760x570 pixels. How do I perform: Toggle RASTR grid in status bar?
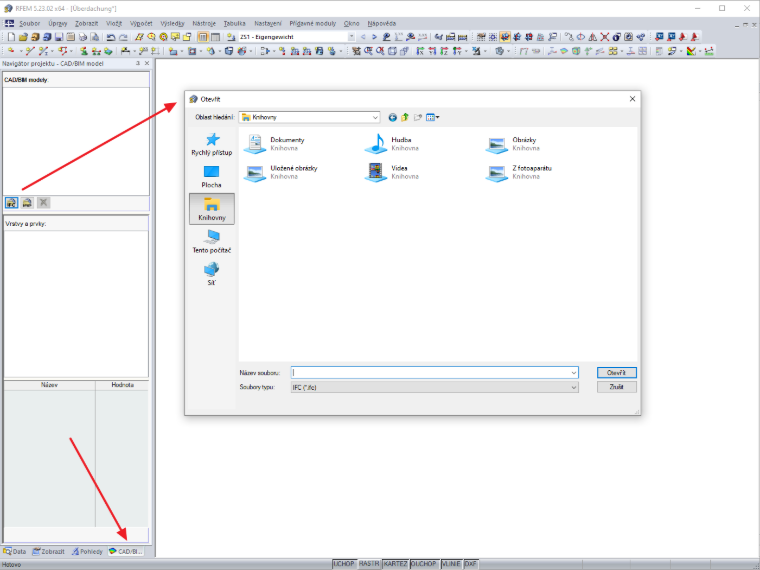369,564
